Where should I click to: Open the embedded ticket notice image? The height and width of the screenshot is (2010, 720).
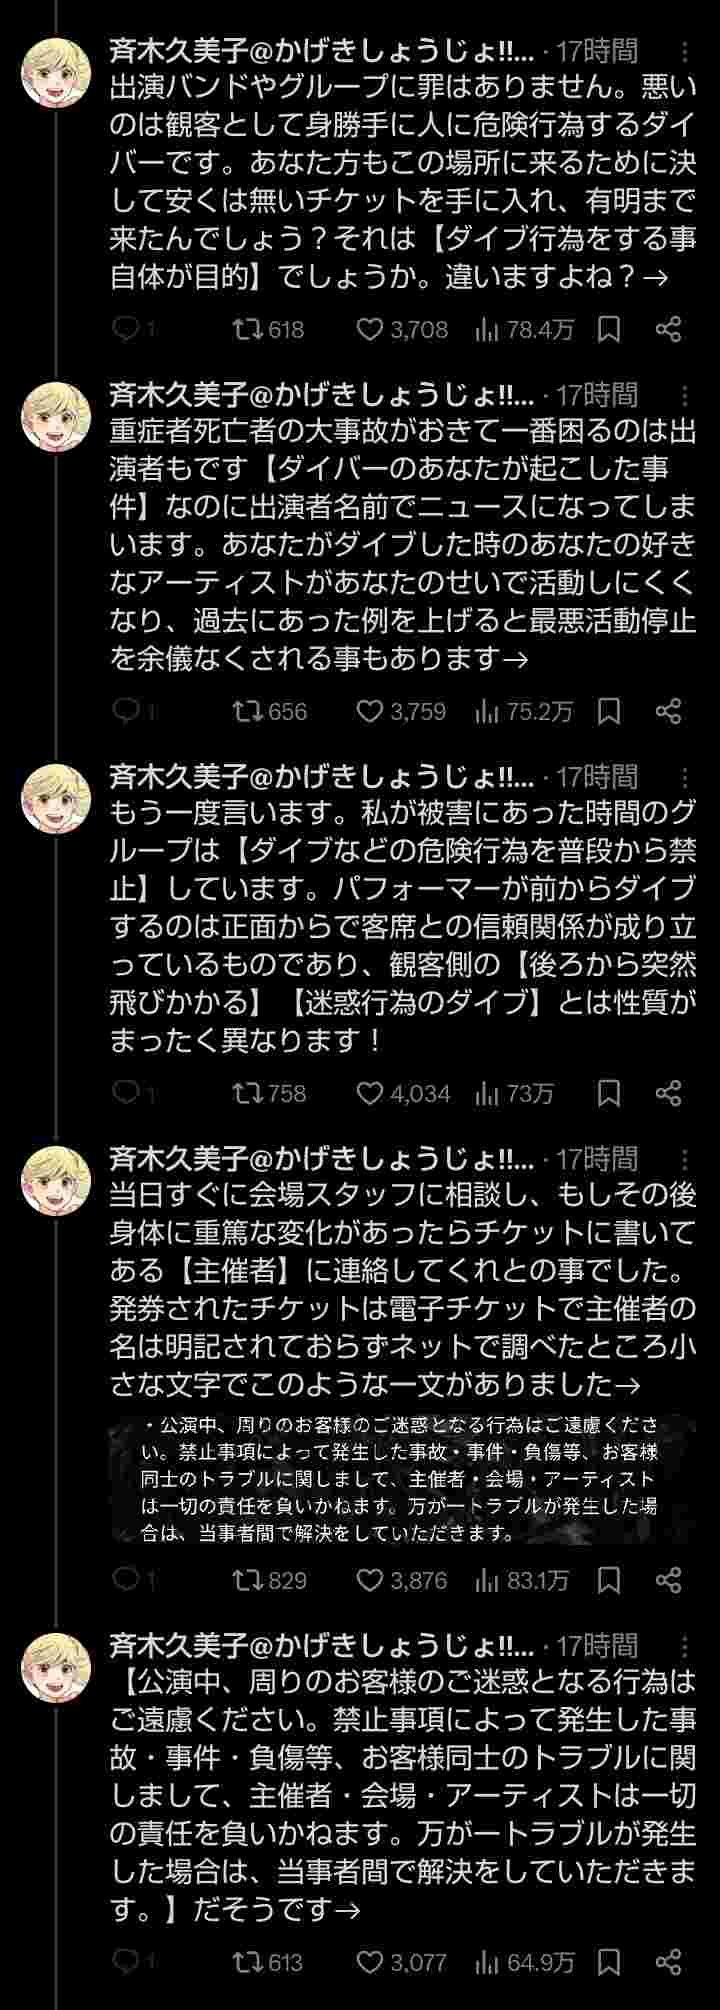[x=403, y=1478]
